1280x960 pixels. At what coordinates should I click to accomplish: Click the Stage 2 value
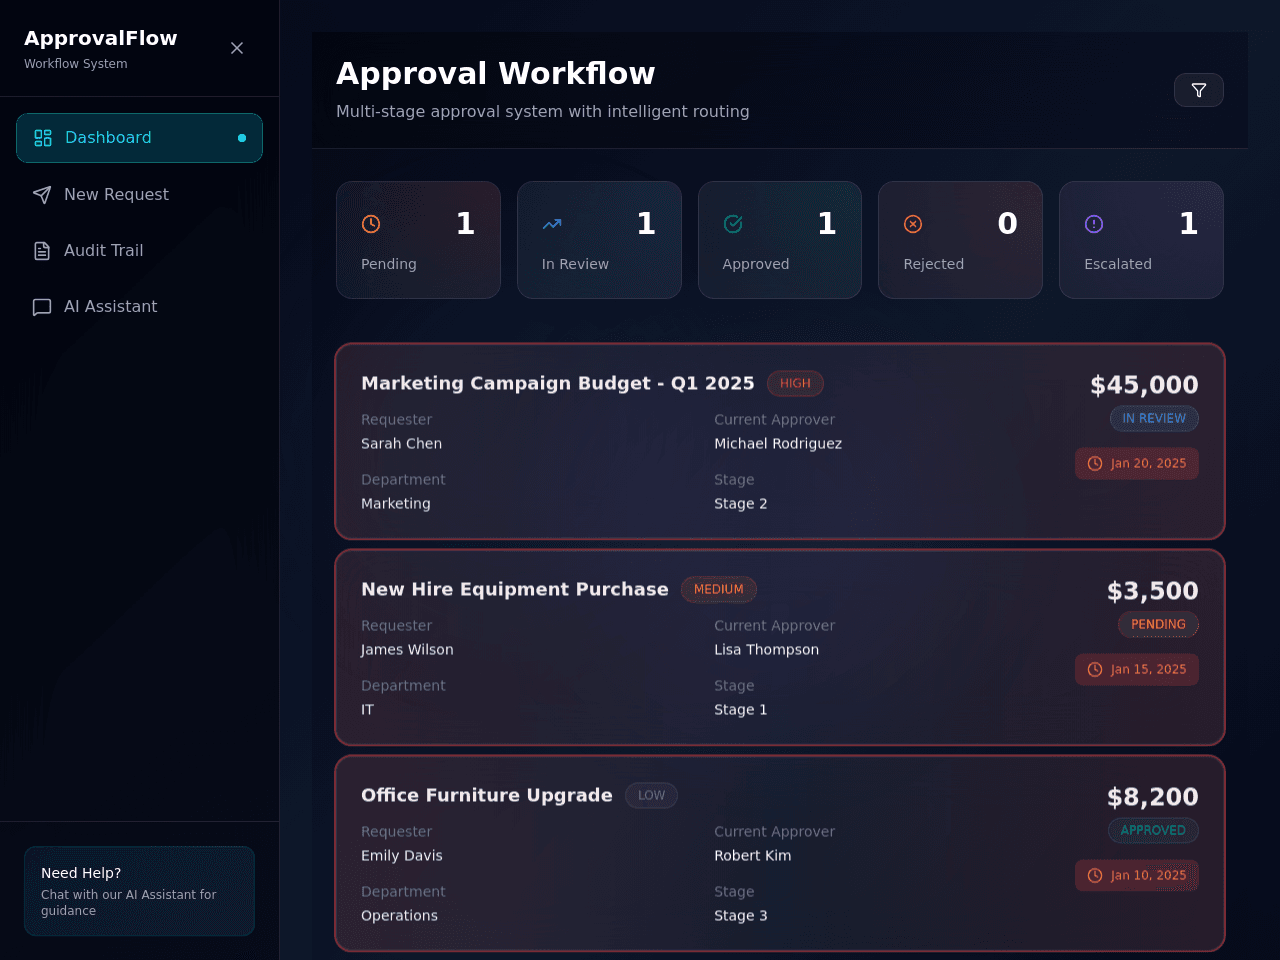tap(741, 504)
